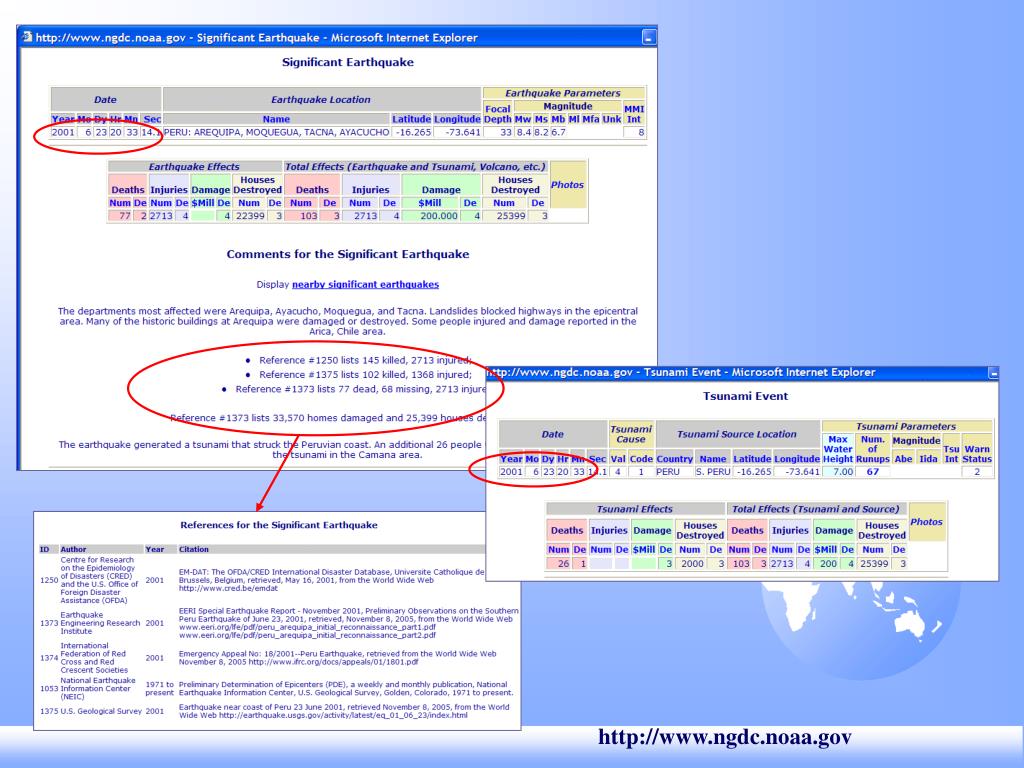Viewport: 1024px width, 768px height.
Task: Click the window button on Significant Earthquake title bar
Action: [x=648, y=38]
